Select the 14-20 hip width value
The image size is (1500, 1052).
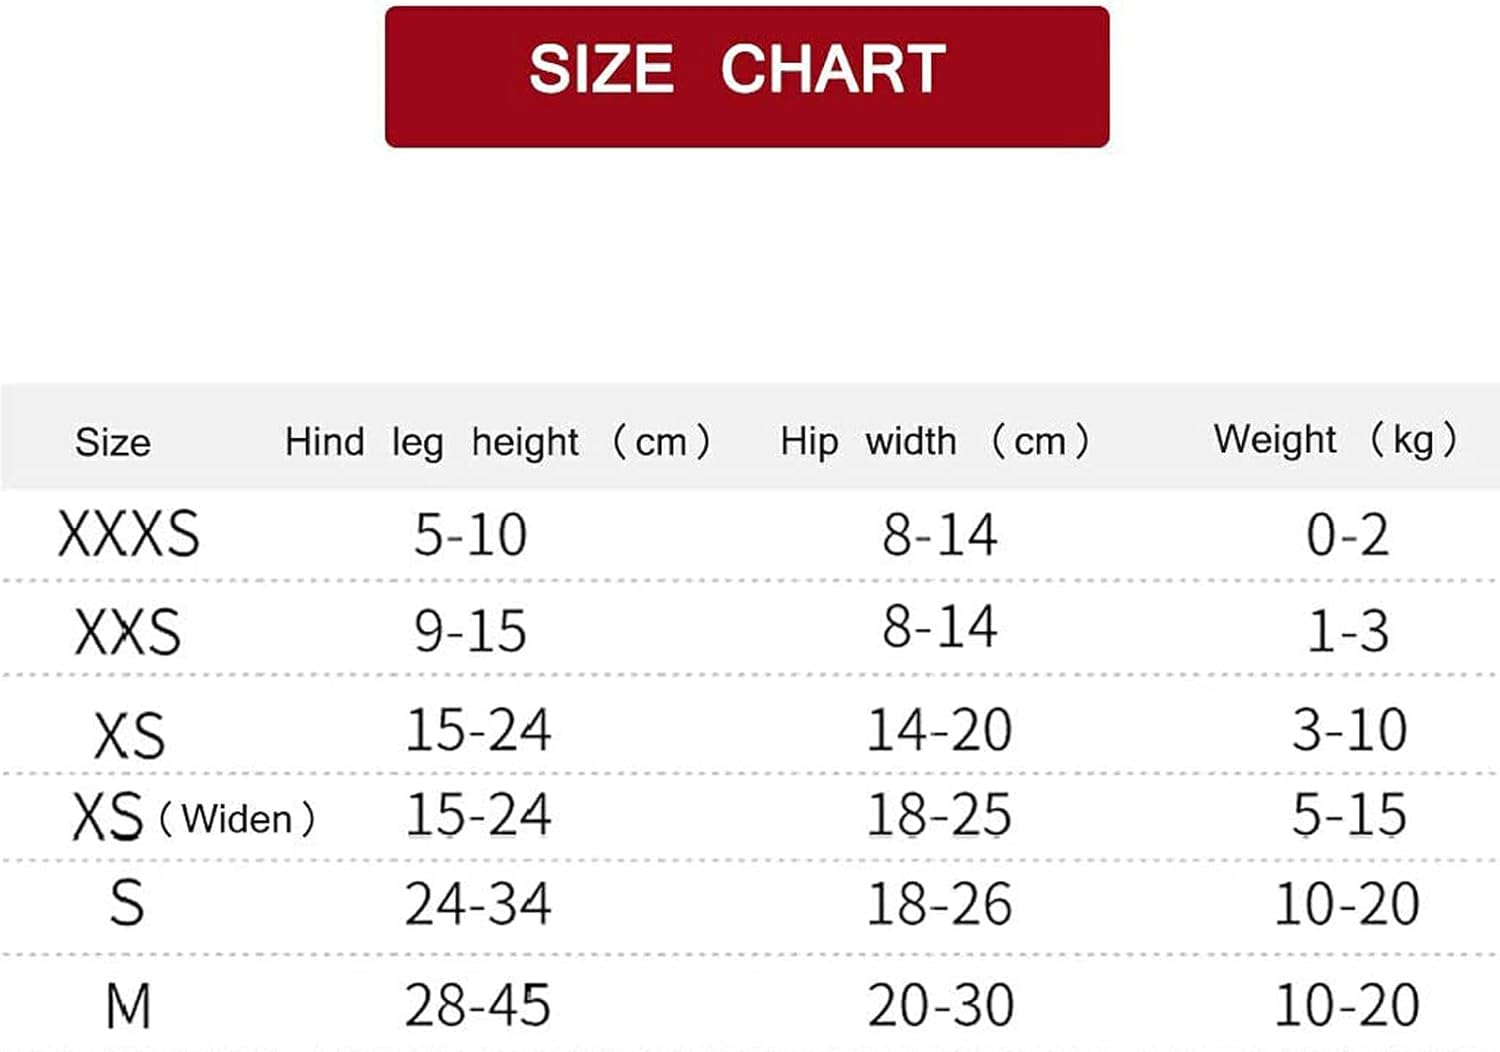[x=939, y=729]
